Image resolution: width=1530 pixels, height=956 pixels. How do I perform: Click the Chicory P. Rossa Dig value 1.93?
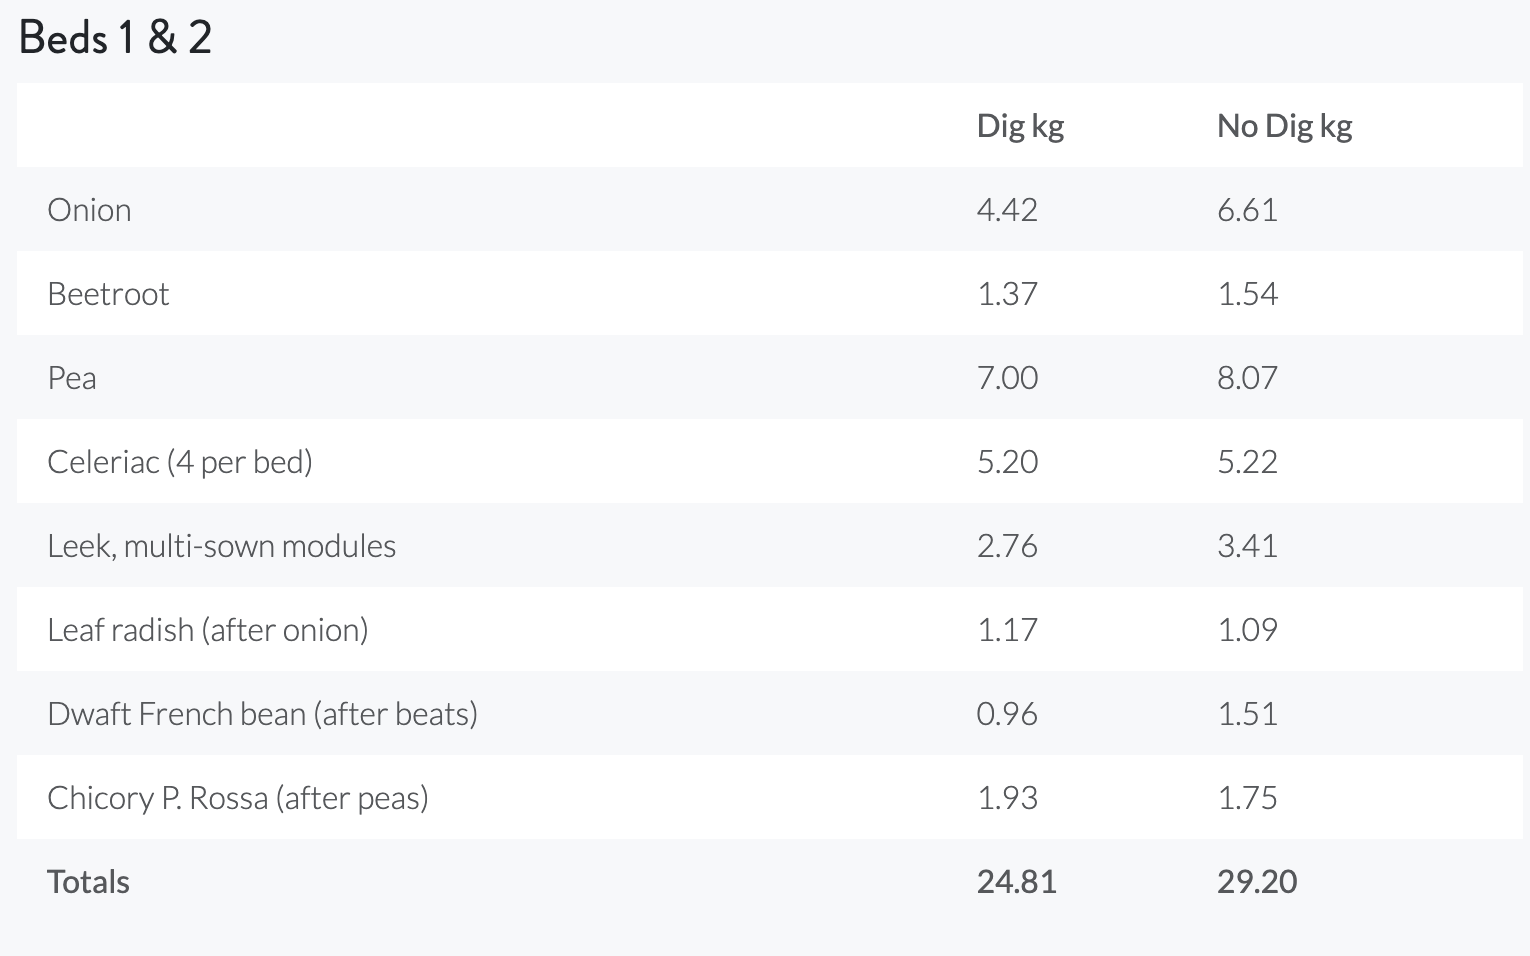1007,798
